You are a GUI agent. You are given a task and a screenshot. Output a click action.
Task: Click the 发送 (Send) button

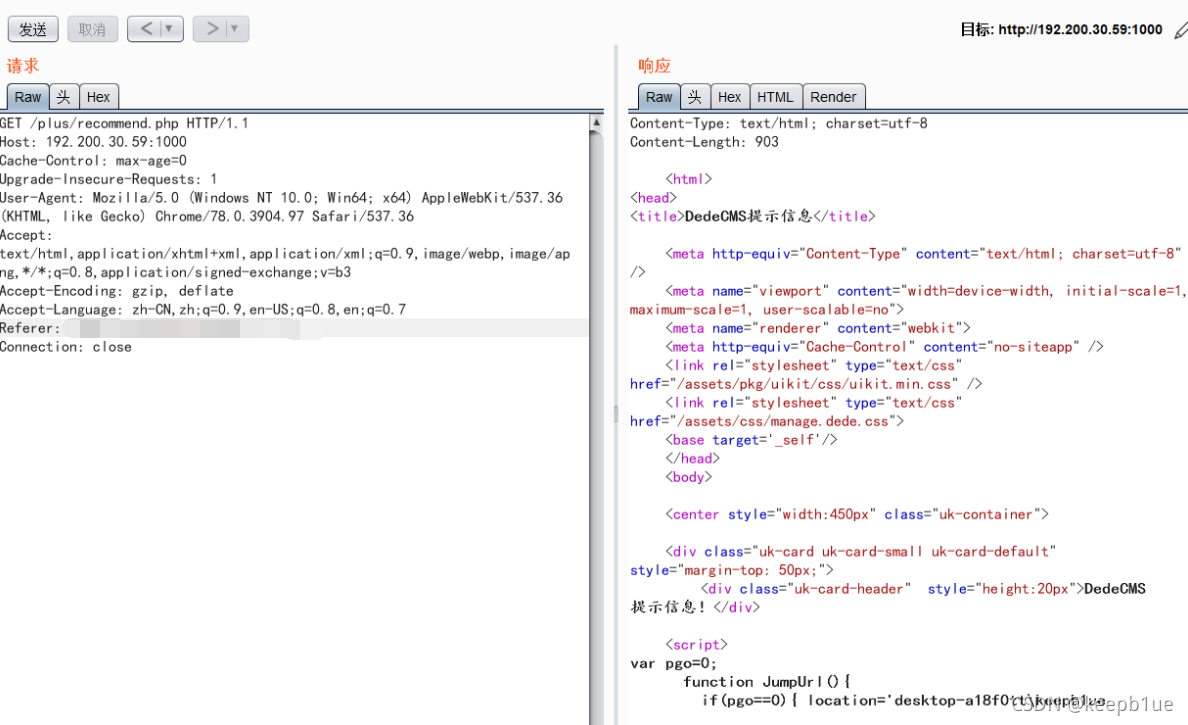33,30
